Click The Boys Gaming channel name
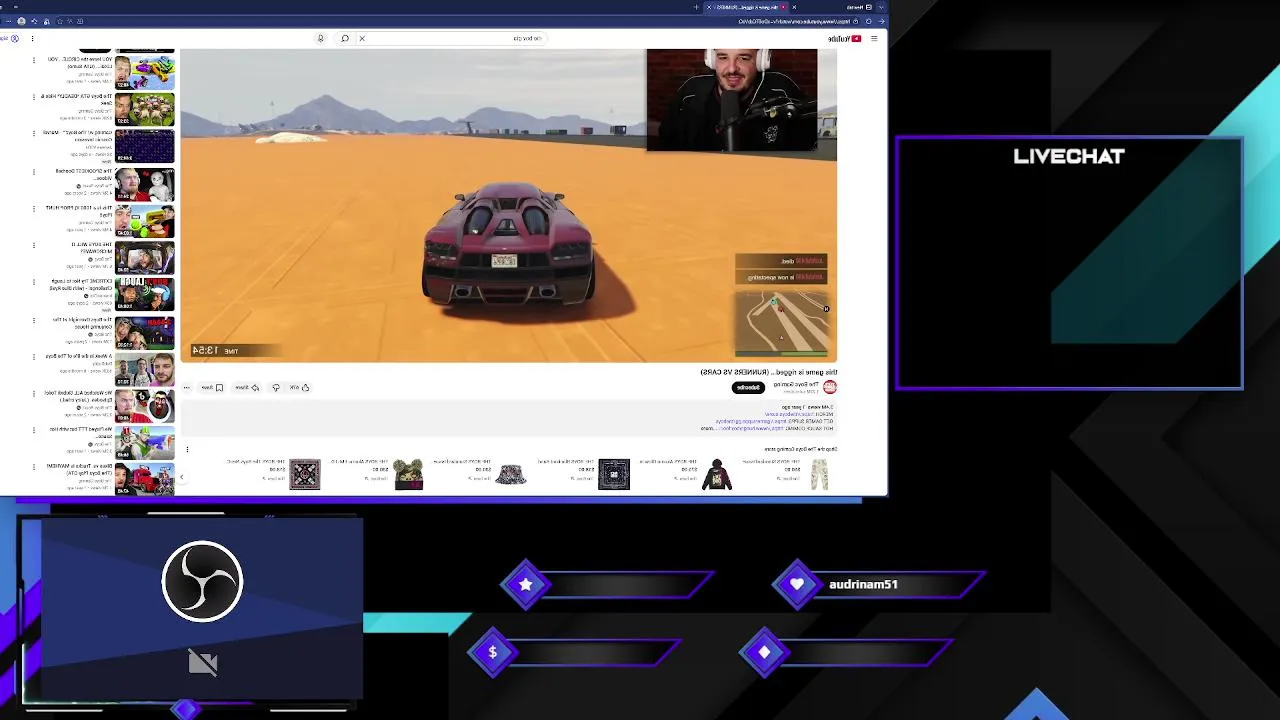The image size is (1280, 720). (x=796, y=384)
